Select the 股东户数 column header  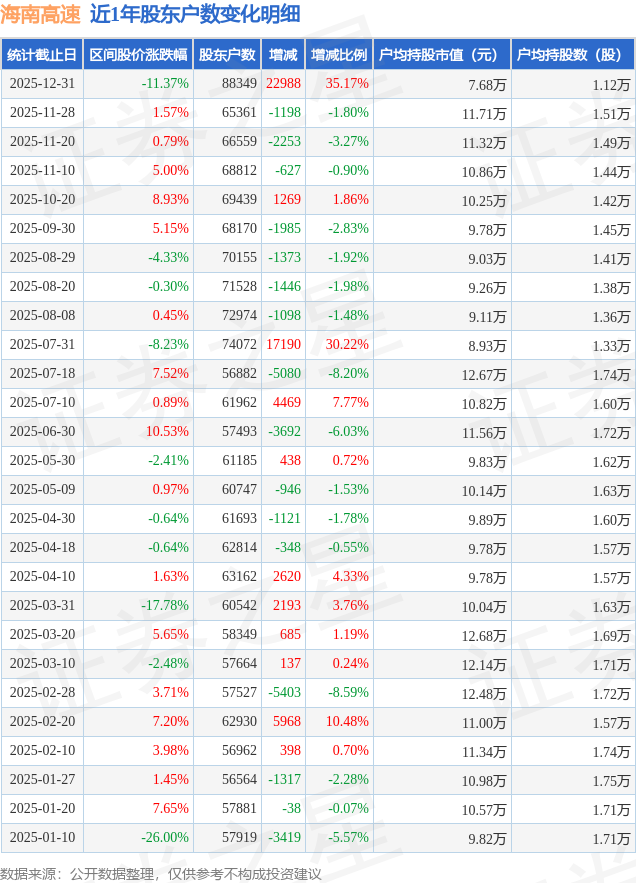(227, 55)
